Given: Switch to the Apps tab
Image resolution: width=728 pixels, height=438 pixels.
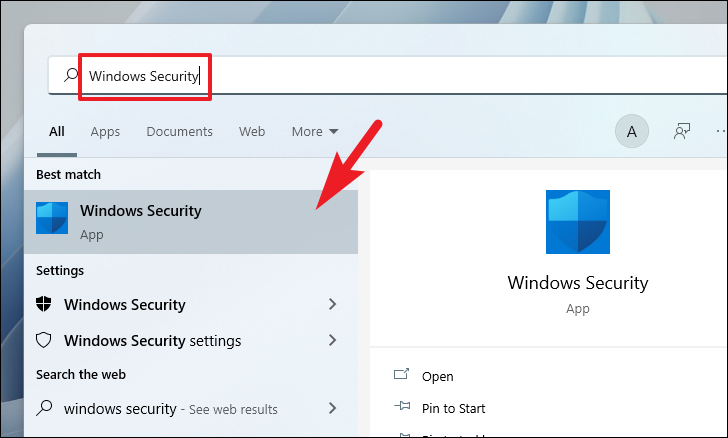Looking at the screenshot, I should (x=105, y=132).
